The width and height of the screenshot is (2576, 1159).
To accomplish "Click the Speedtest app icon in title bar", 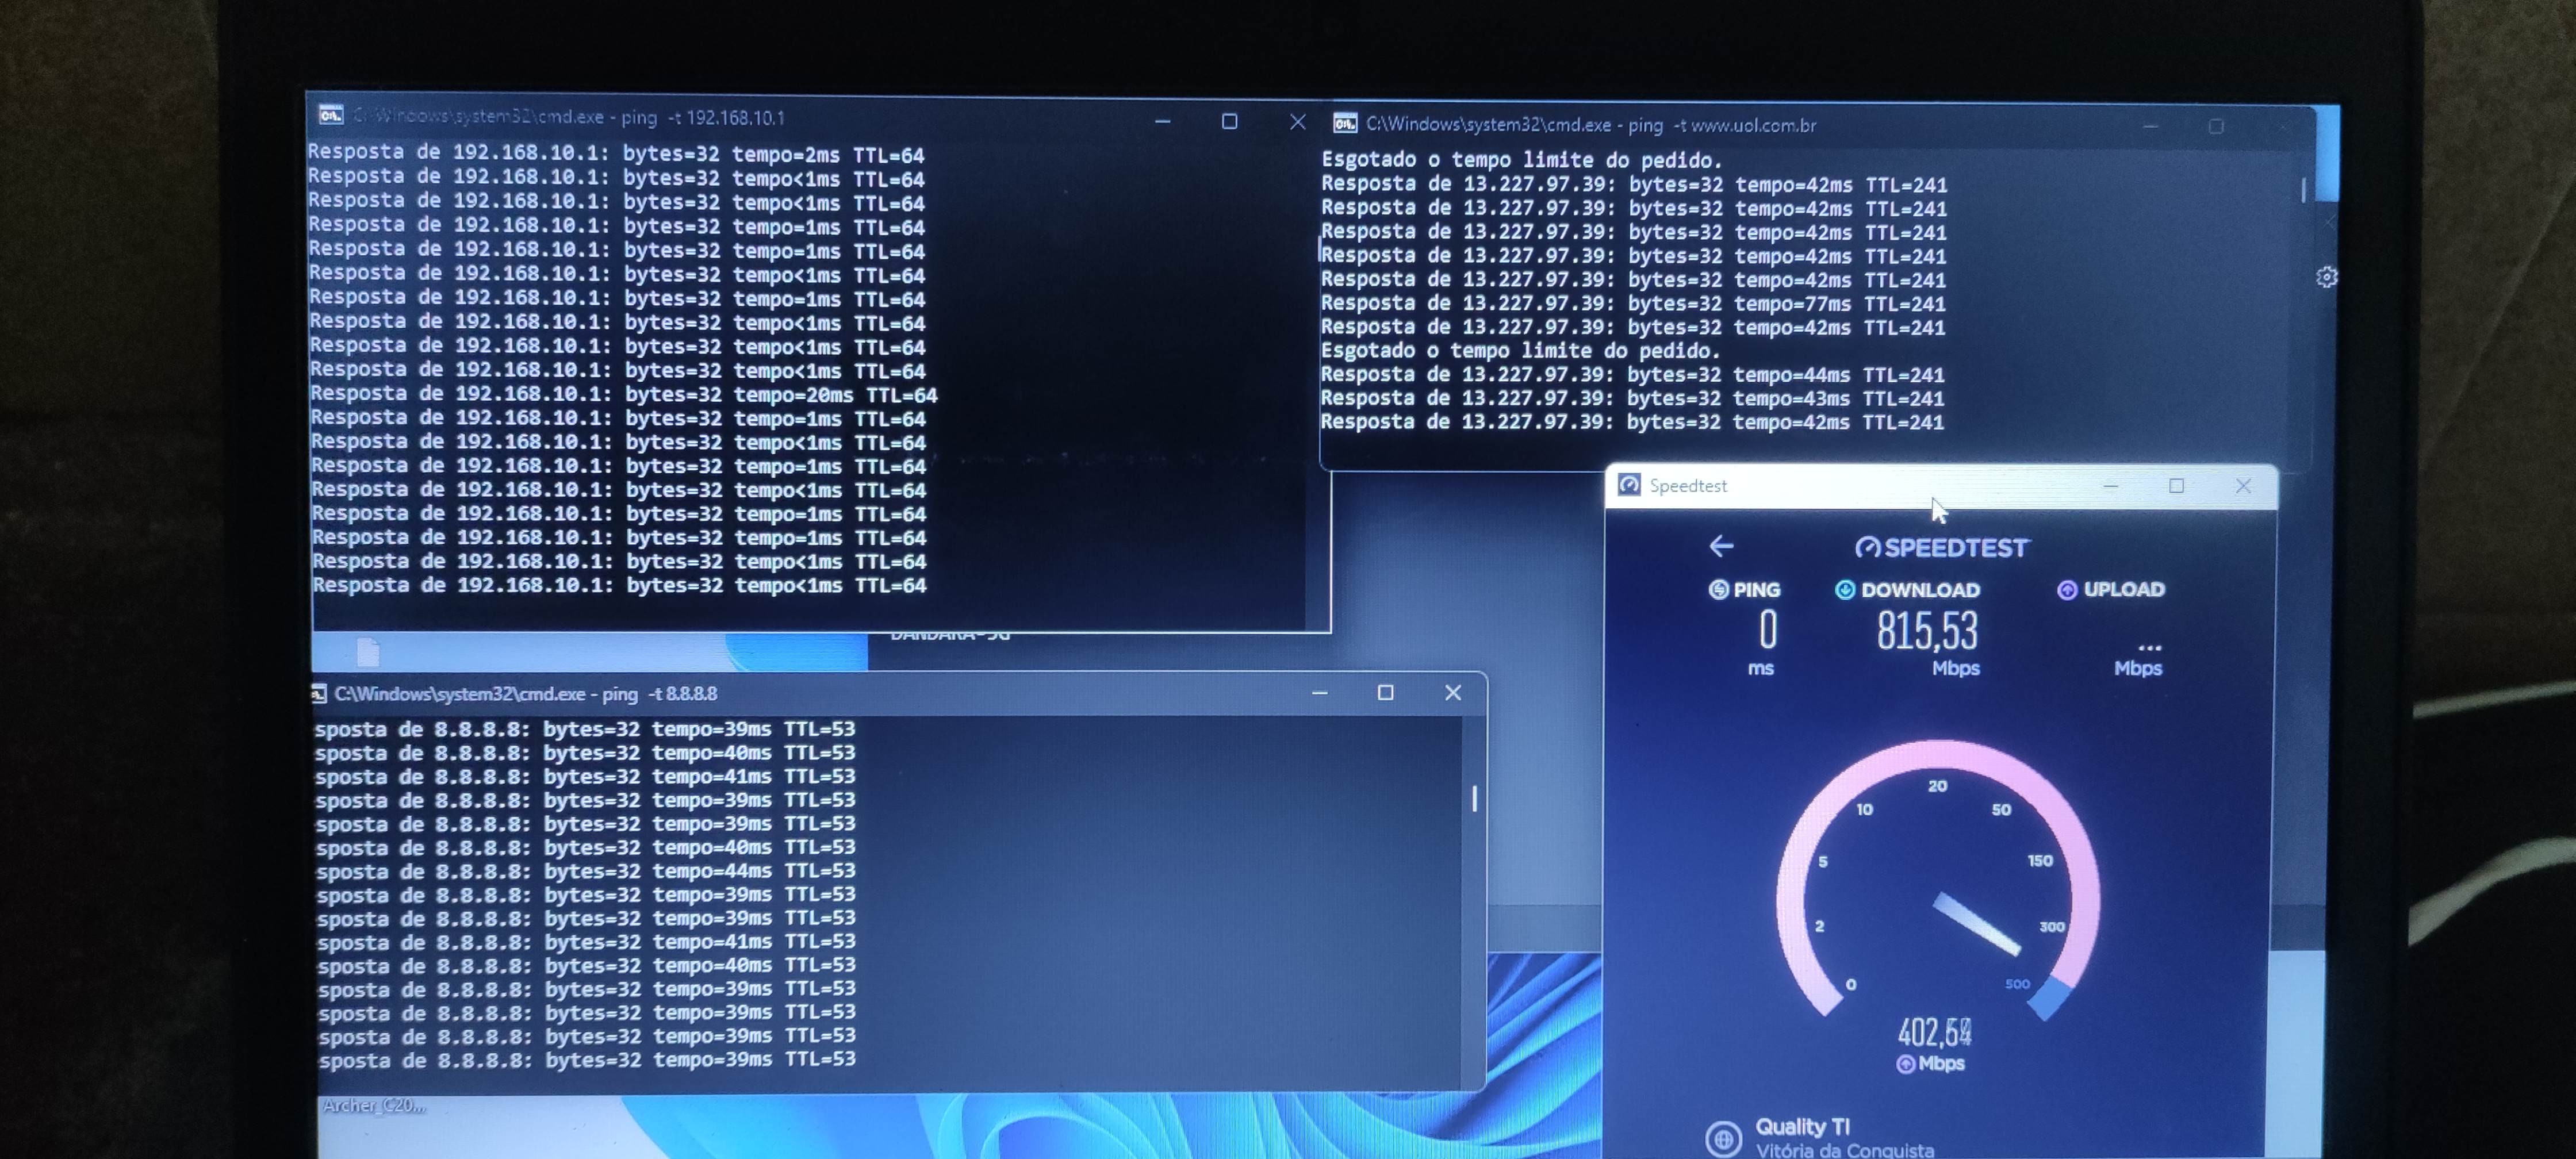I will tap(1629, 485).
